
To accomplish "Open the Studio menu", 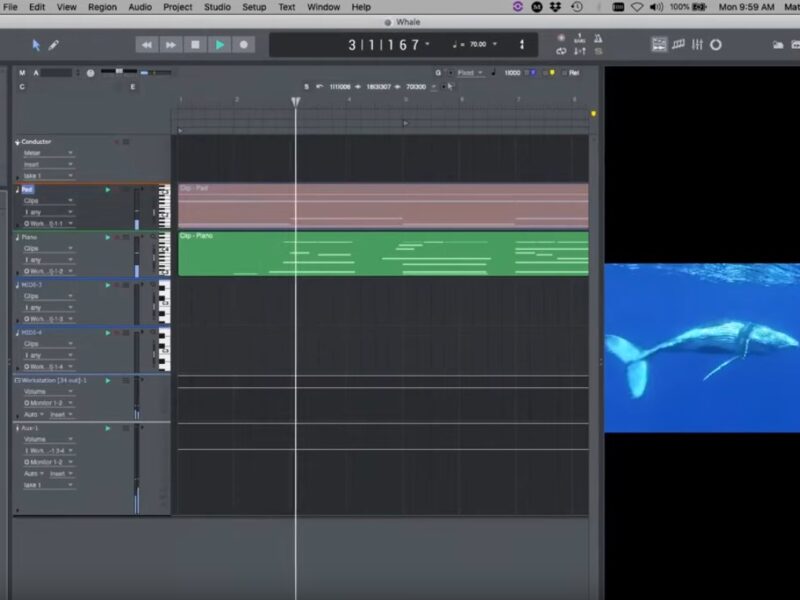I will [x=217, y=7].
